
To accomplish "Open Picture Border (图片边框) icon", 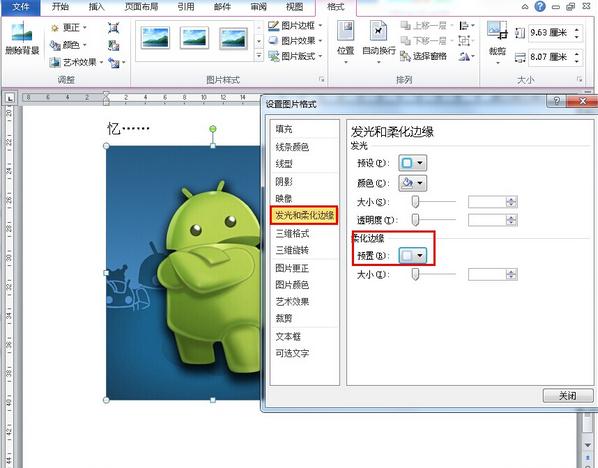I will 273,26.
